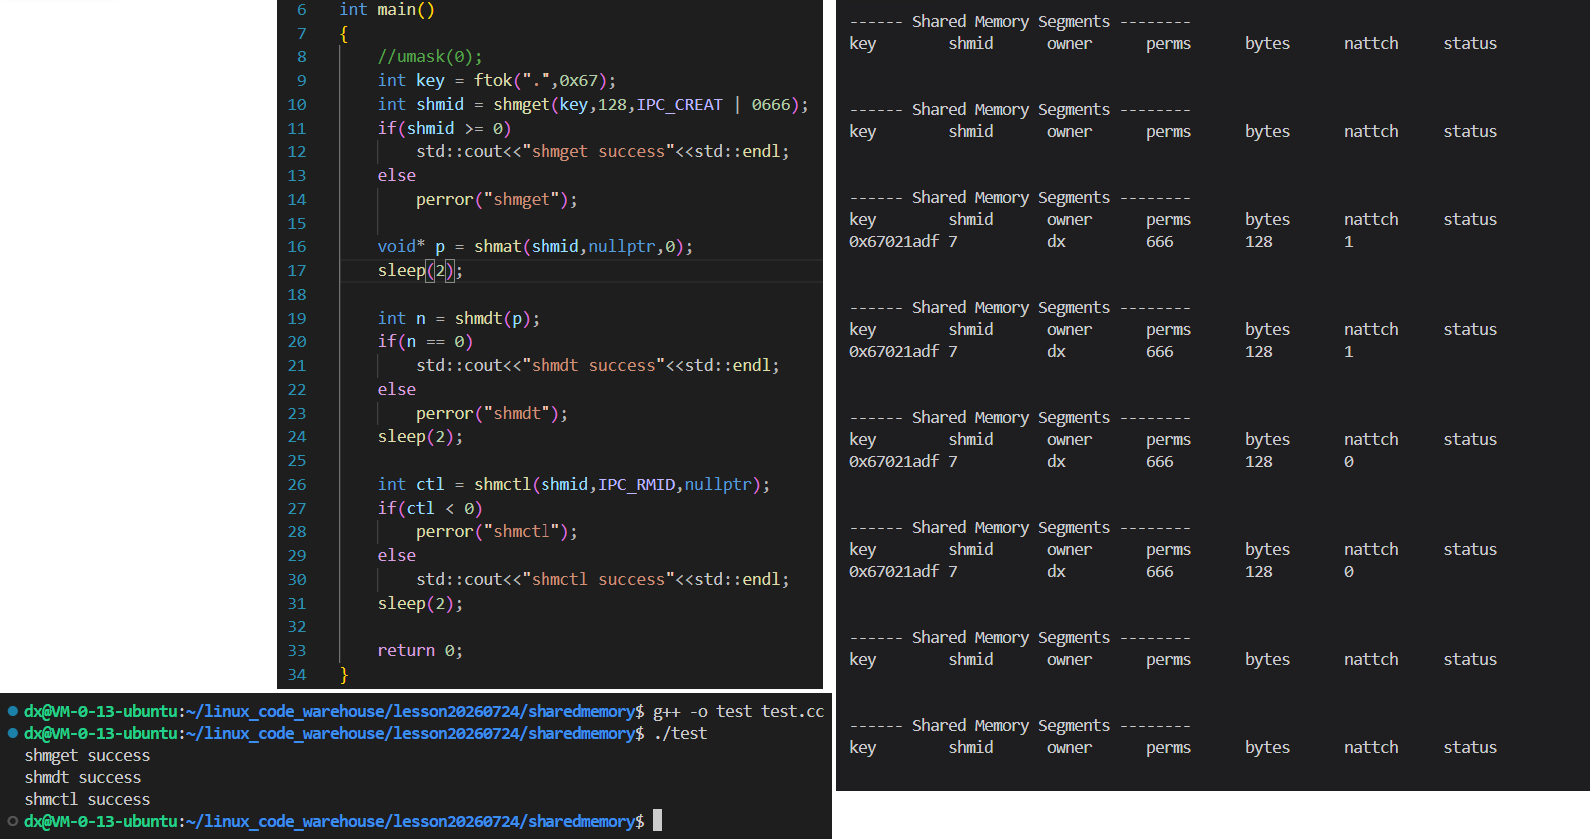Click 'shmdt(p)' on code line 19
1590x839 pixels.
pyautogui.click(x=493, y=319)
